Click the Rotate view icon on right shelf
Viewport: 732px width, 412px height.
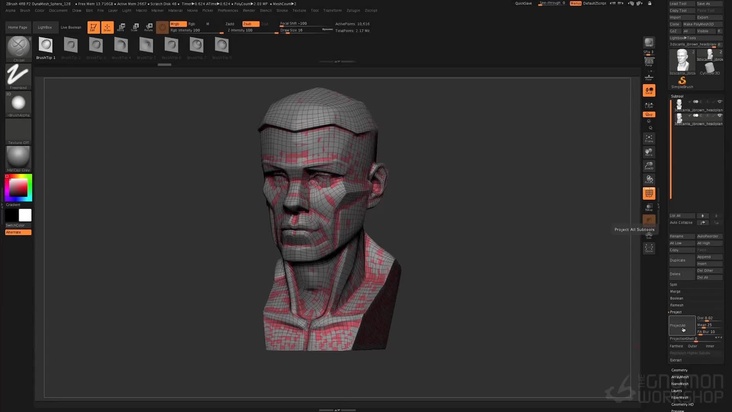coord(649,179)
